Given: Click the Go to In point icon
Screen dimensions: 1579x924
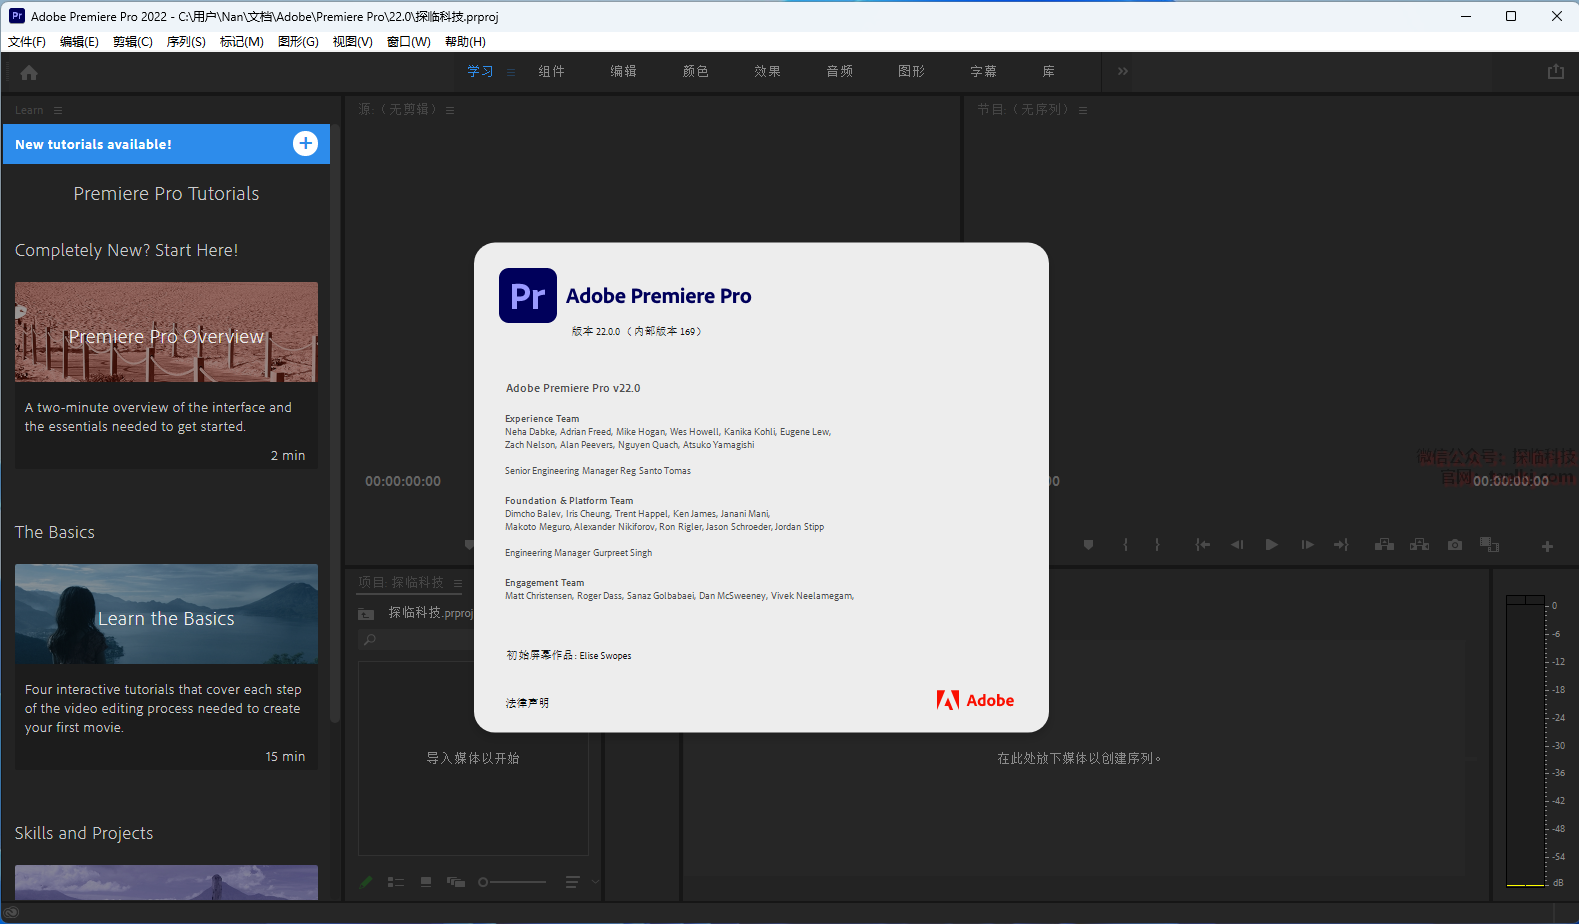Looking at the screenshot, I should click(x=1202, y=545).
